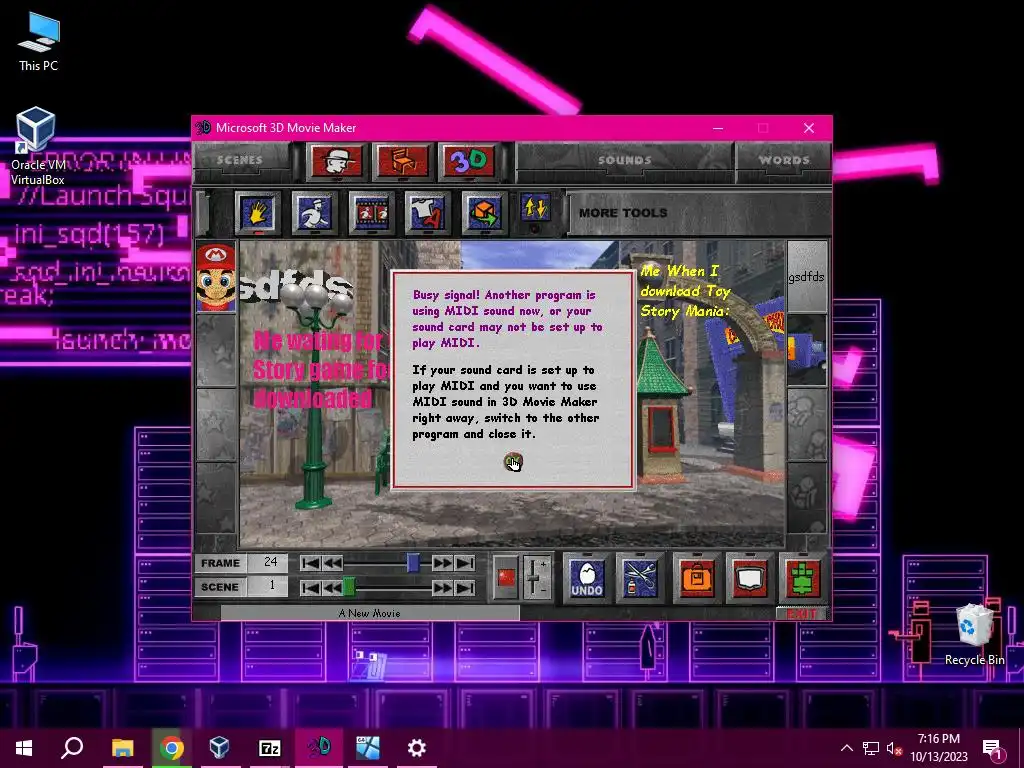
Task: Open the Recycle Bin desktop icon
Action: [x=974, y=634]
